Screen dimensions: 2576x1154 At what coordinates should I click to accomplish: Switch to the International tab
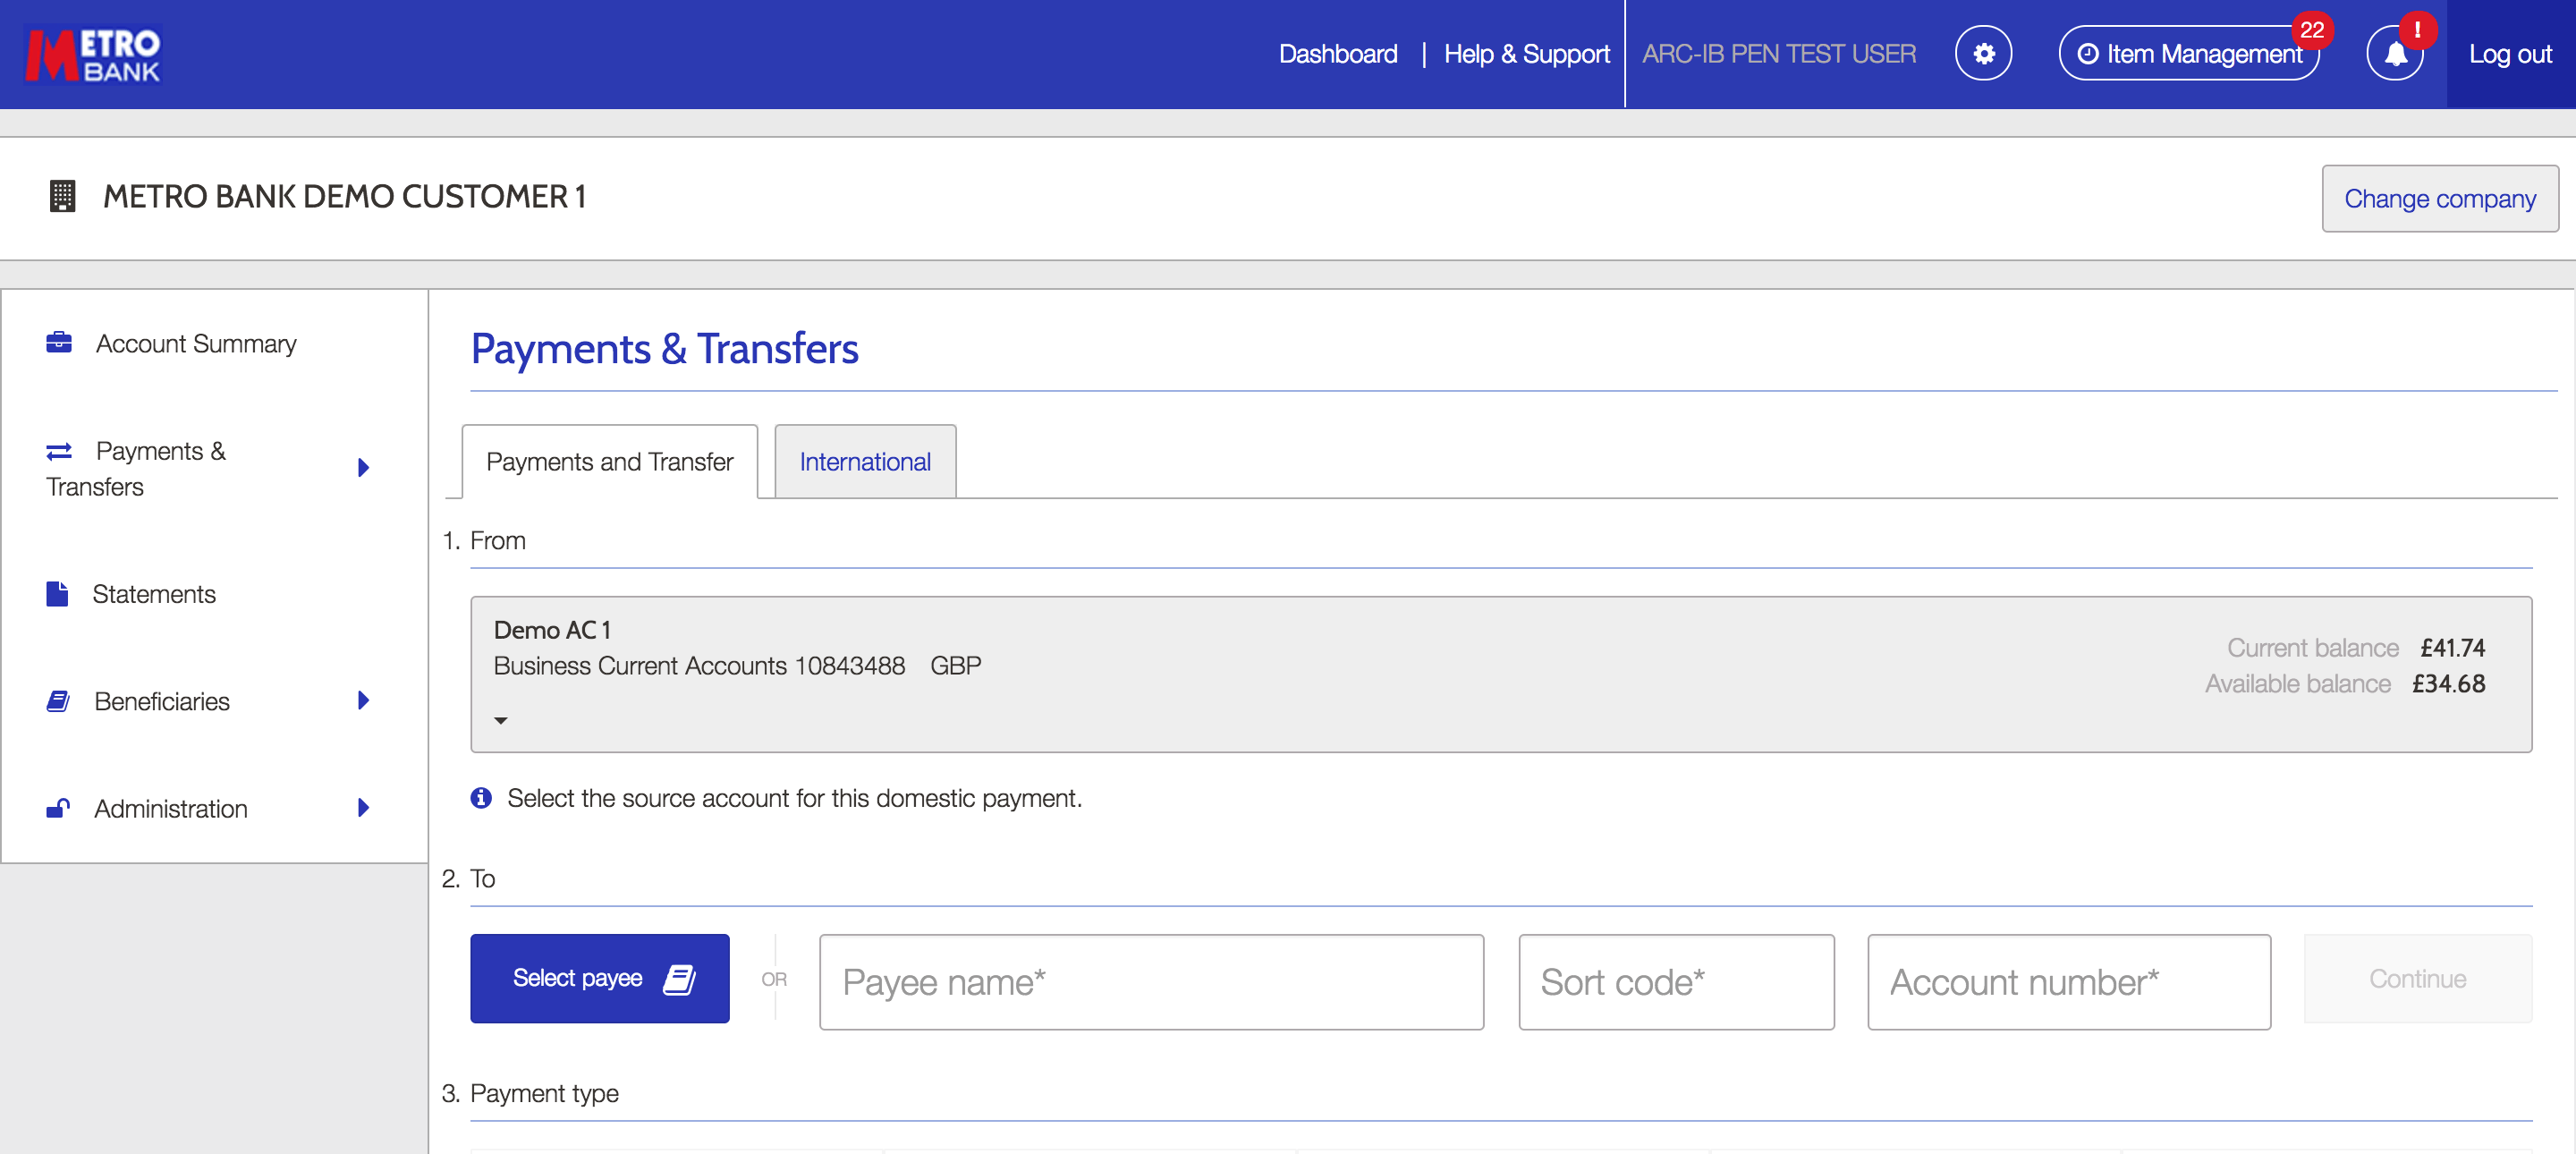pos(865,461)
